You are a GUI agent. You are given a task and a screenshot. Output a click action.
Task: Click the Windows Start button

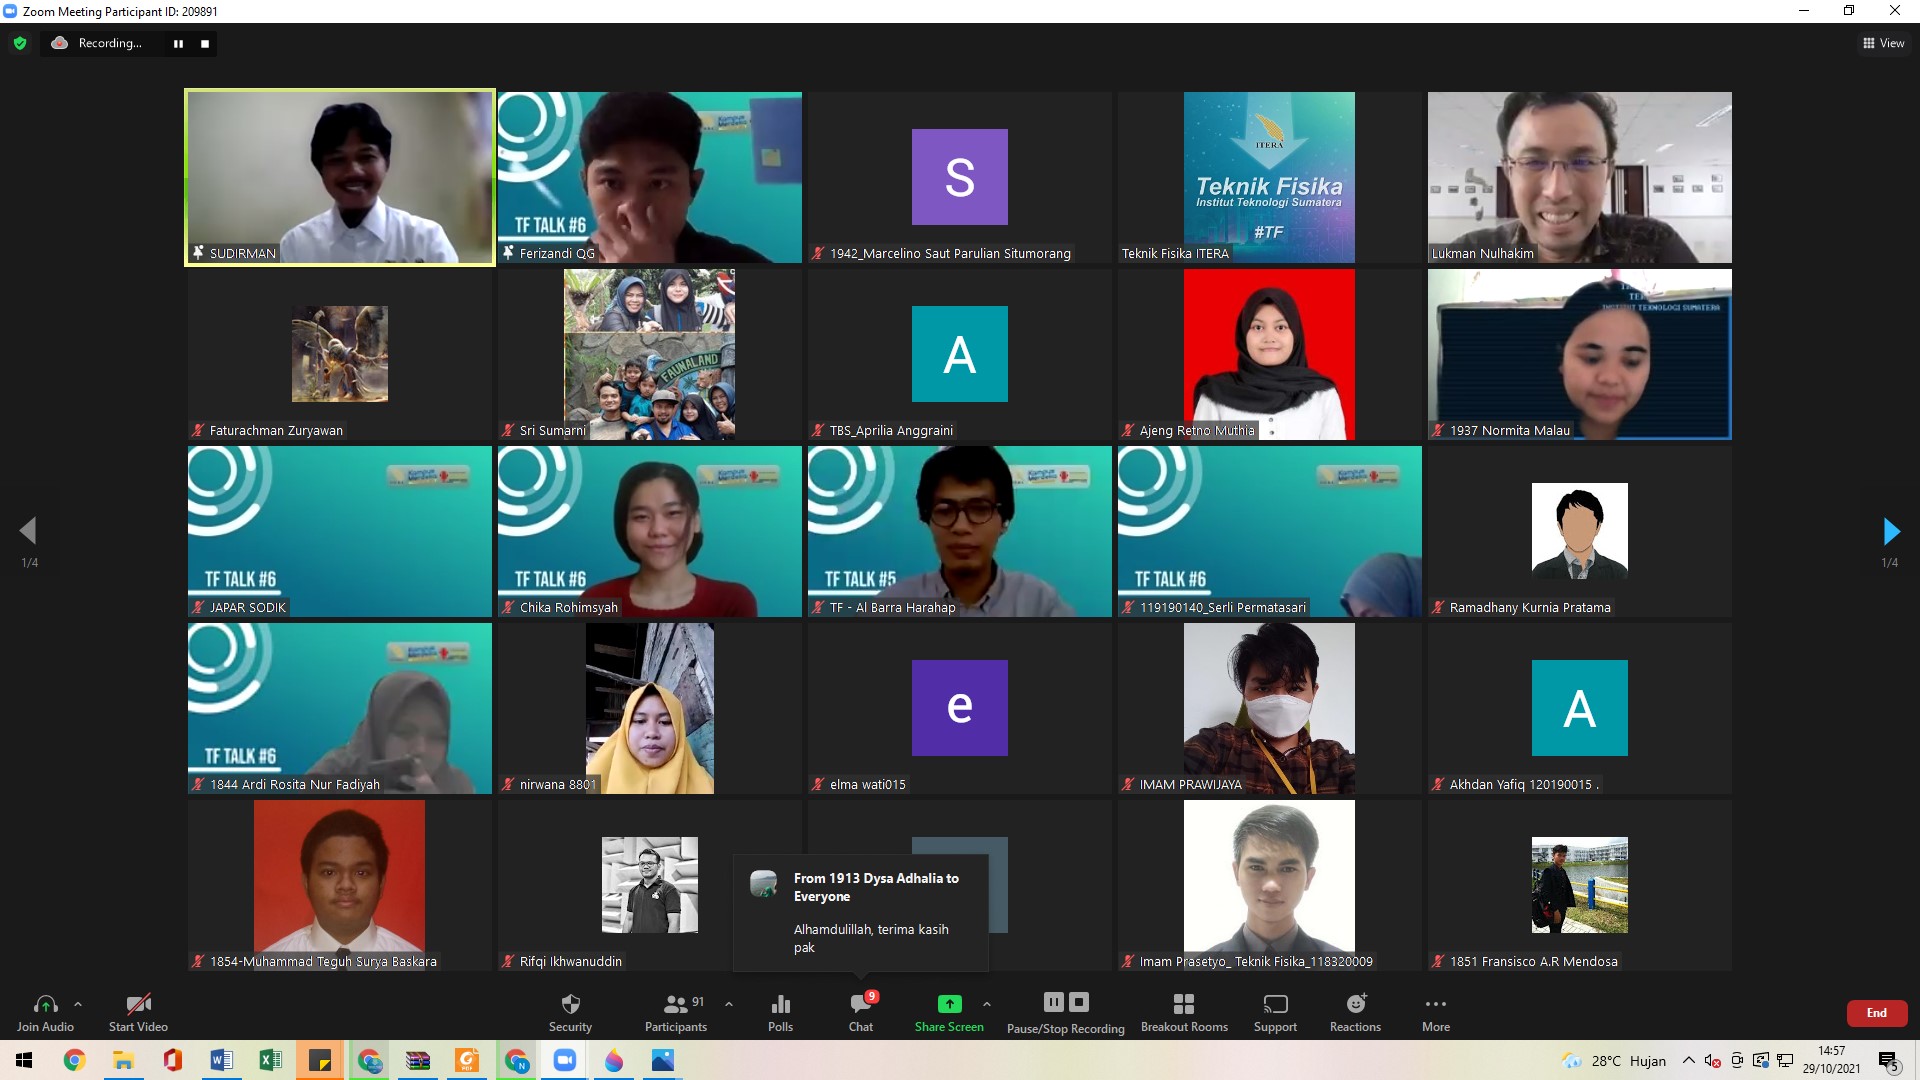click(24, 1060)
